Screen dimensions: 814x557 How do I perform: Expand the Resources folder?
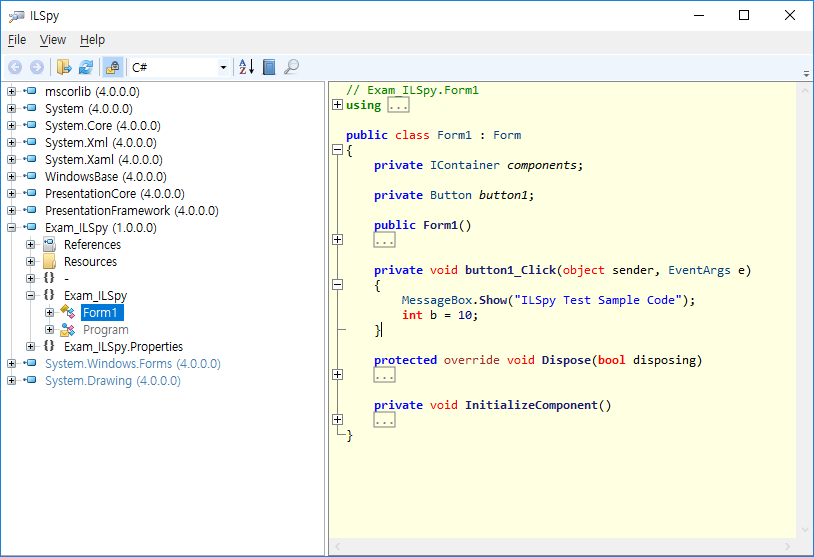coord(31,262)
